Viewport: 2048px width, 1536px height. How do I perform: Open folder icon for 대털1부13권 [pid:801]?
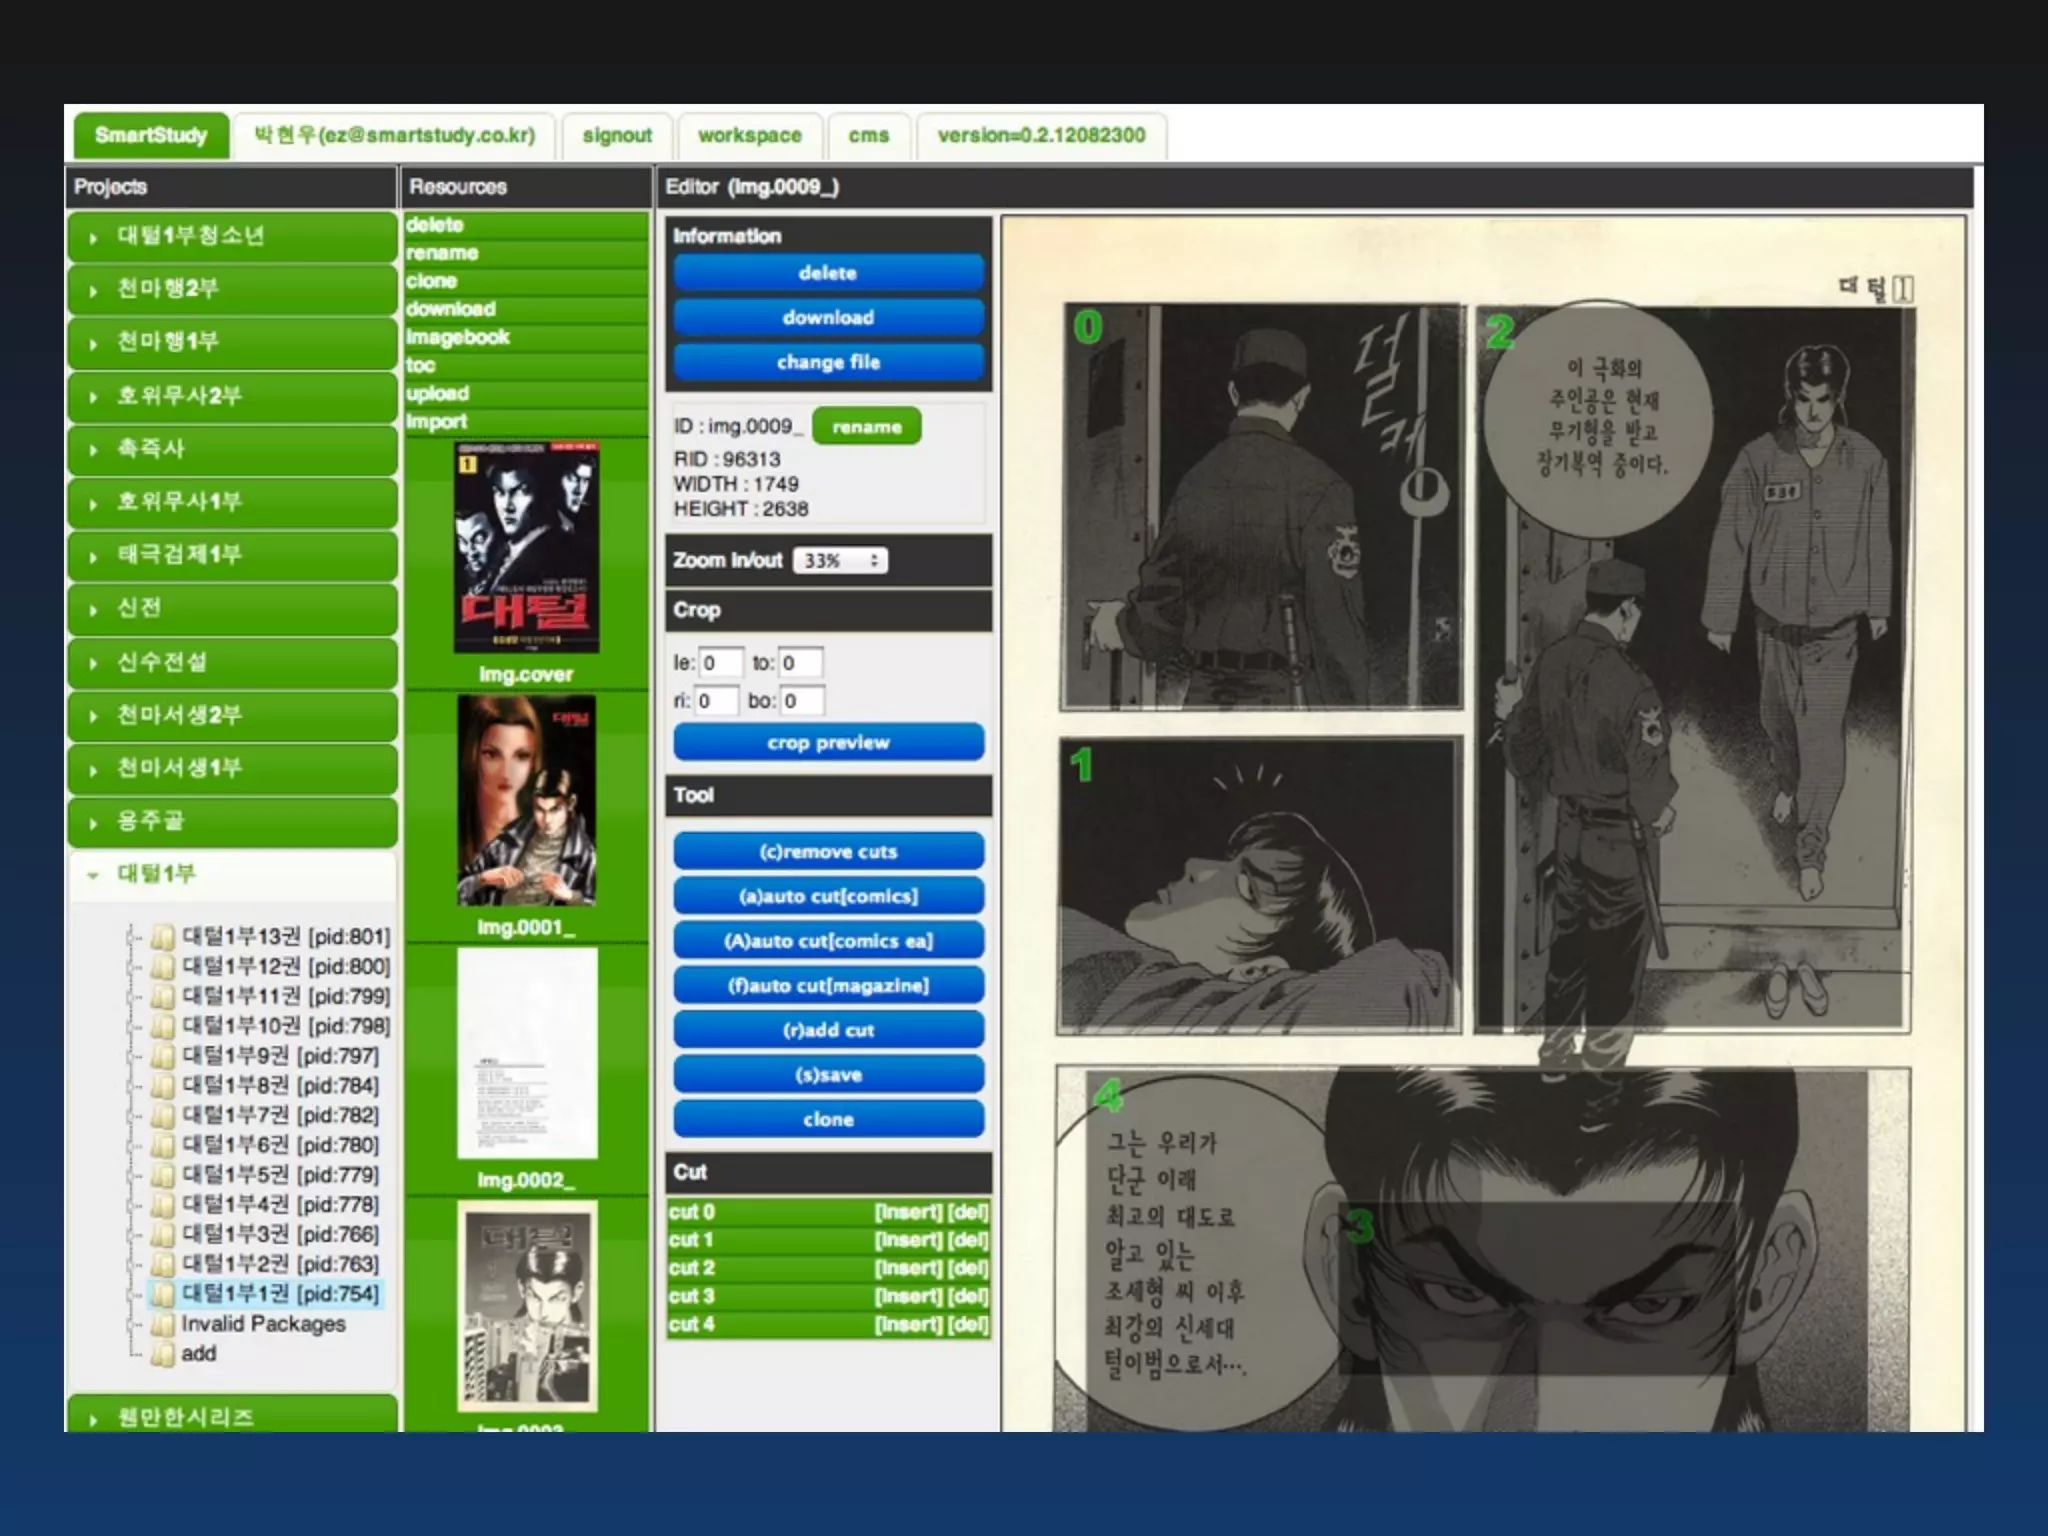162,937
